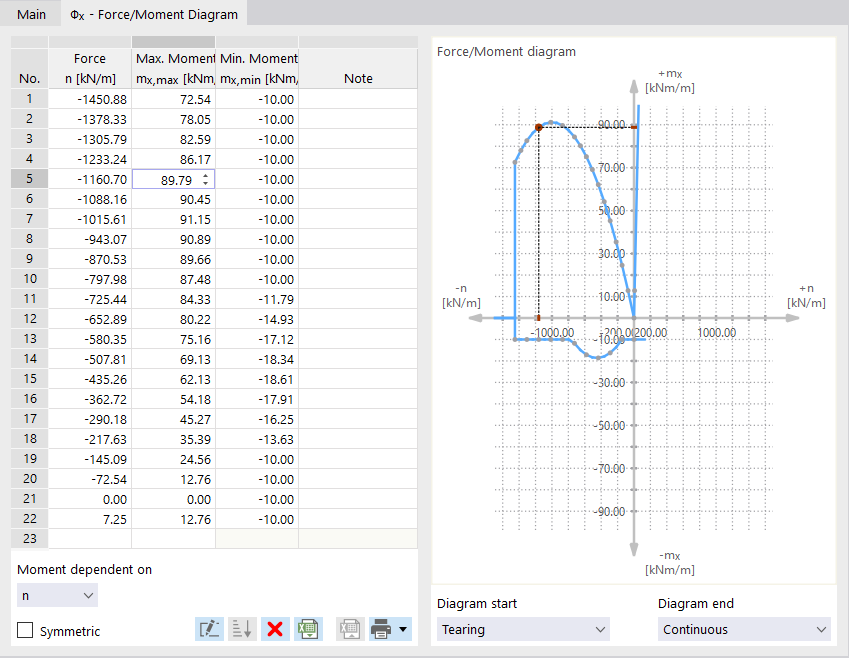The width and height of the screenshot is (849, 658).
Task: Click the gray Excel export icon
Action: coord(350,629)
